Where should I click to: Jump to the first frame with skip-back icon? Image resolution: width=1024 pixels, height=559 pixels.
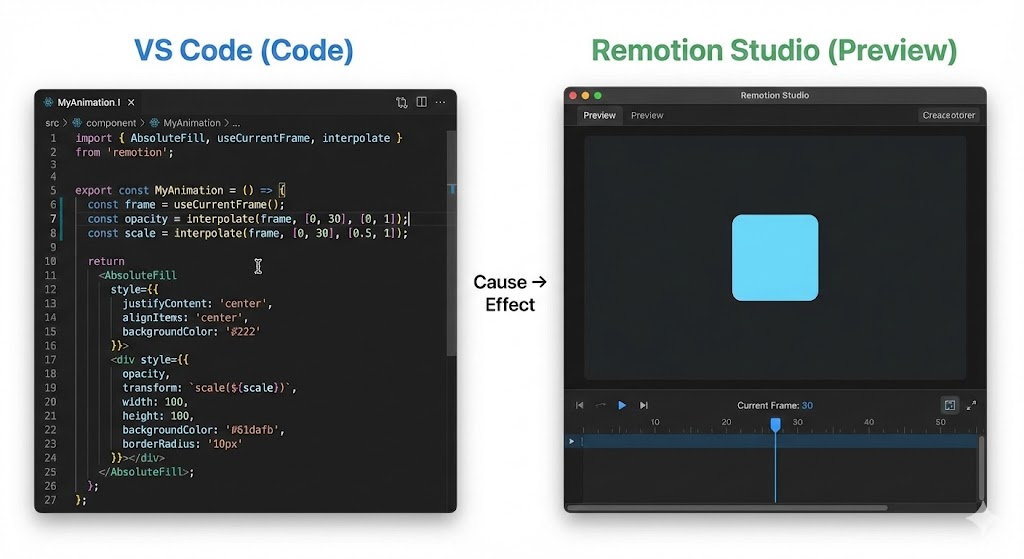point(579,405)
